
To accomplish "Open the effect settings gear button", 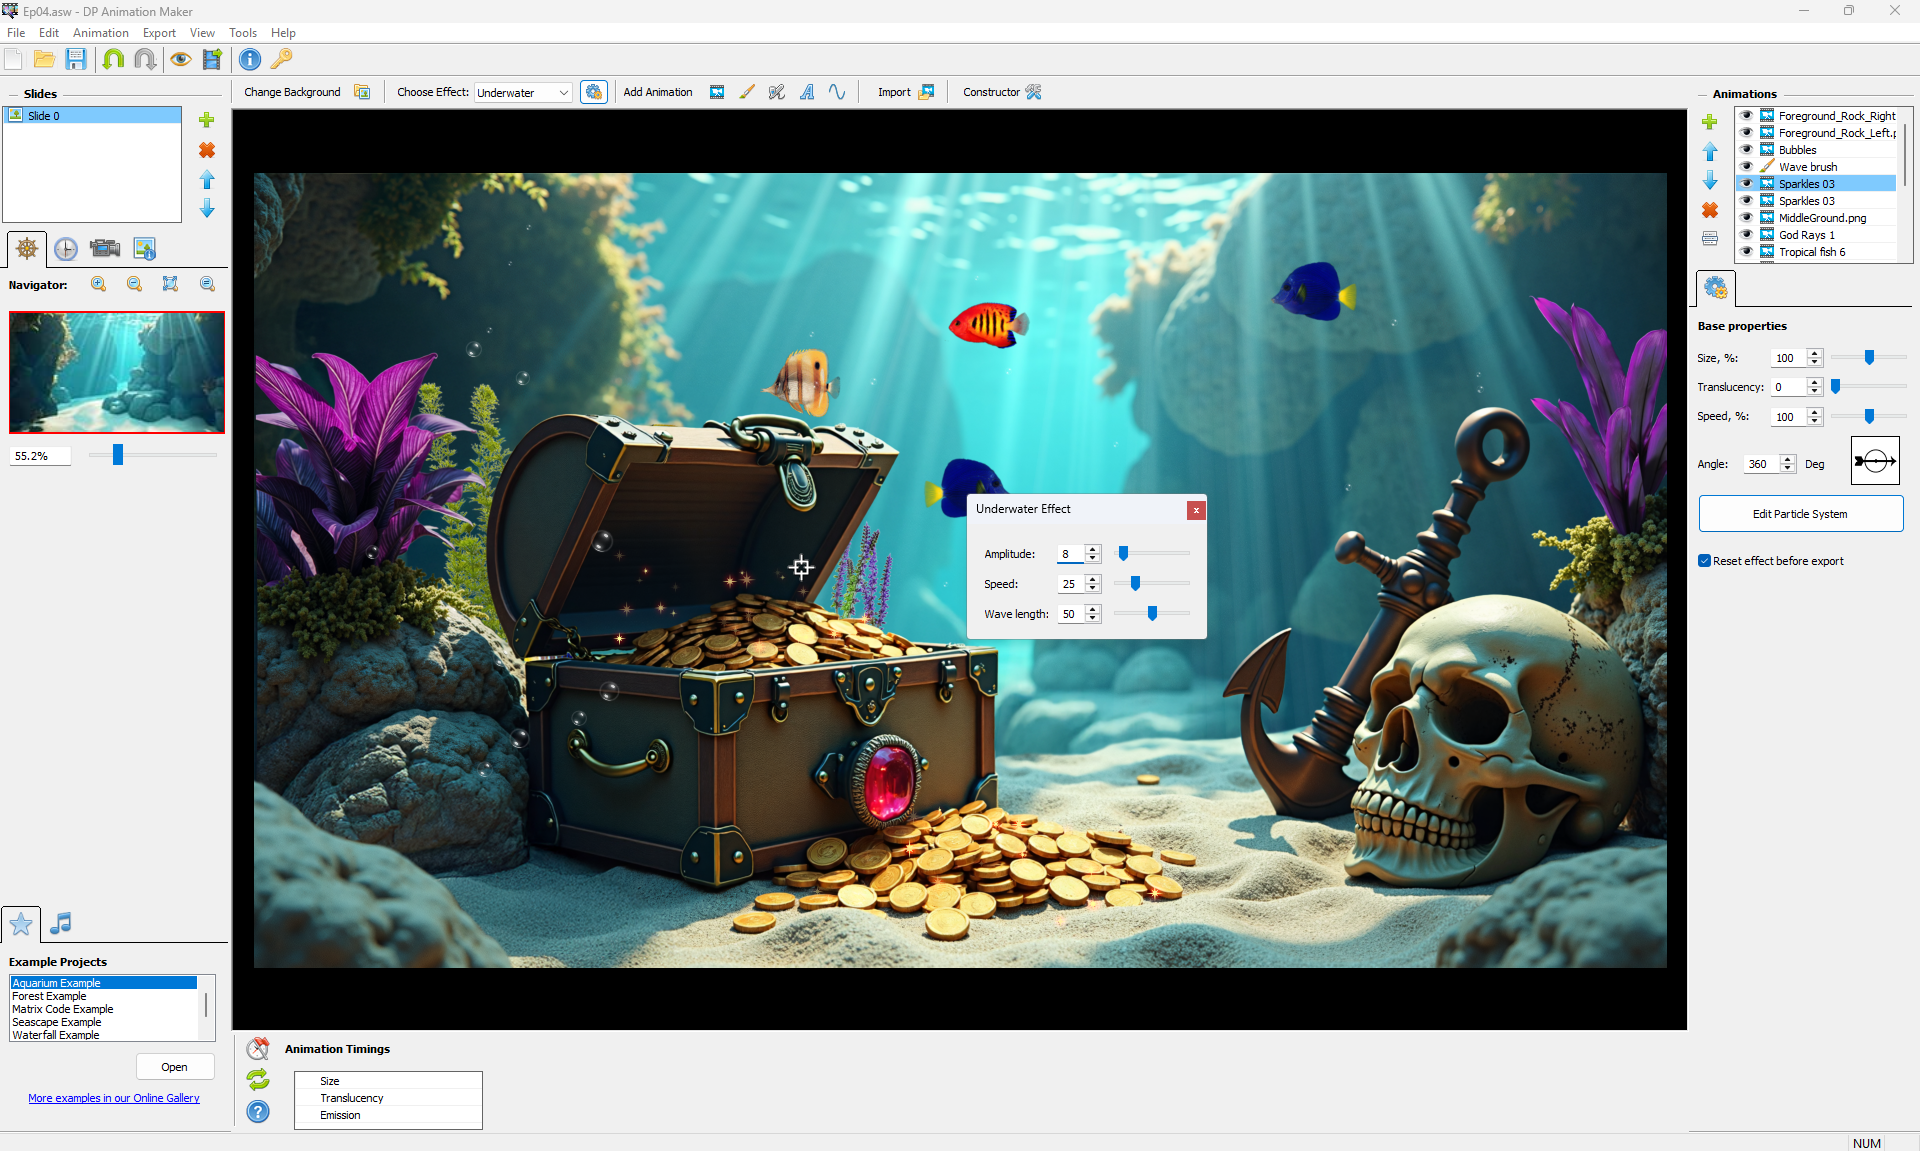I will click(x=594, y=92).
